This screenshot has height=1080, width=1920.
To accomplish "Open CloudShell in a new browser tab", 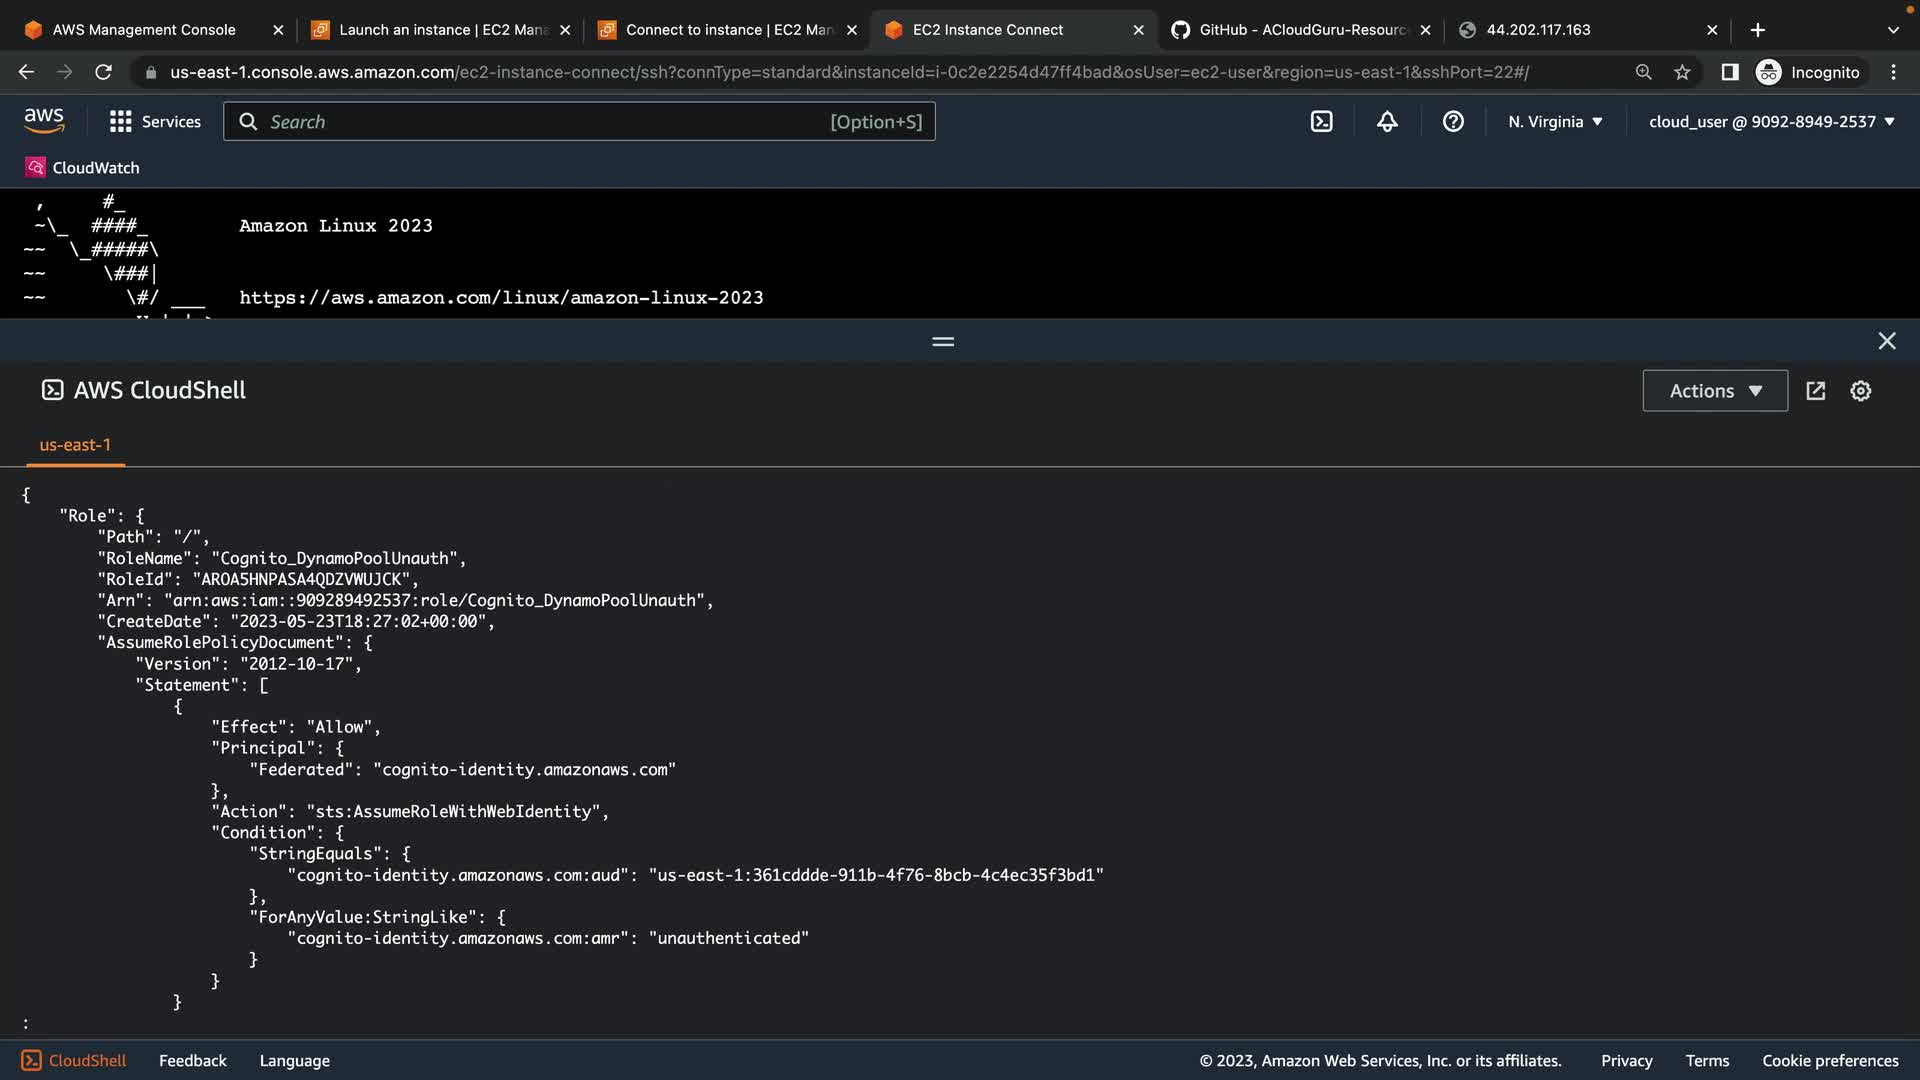I will [x=1816, y=391].
